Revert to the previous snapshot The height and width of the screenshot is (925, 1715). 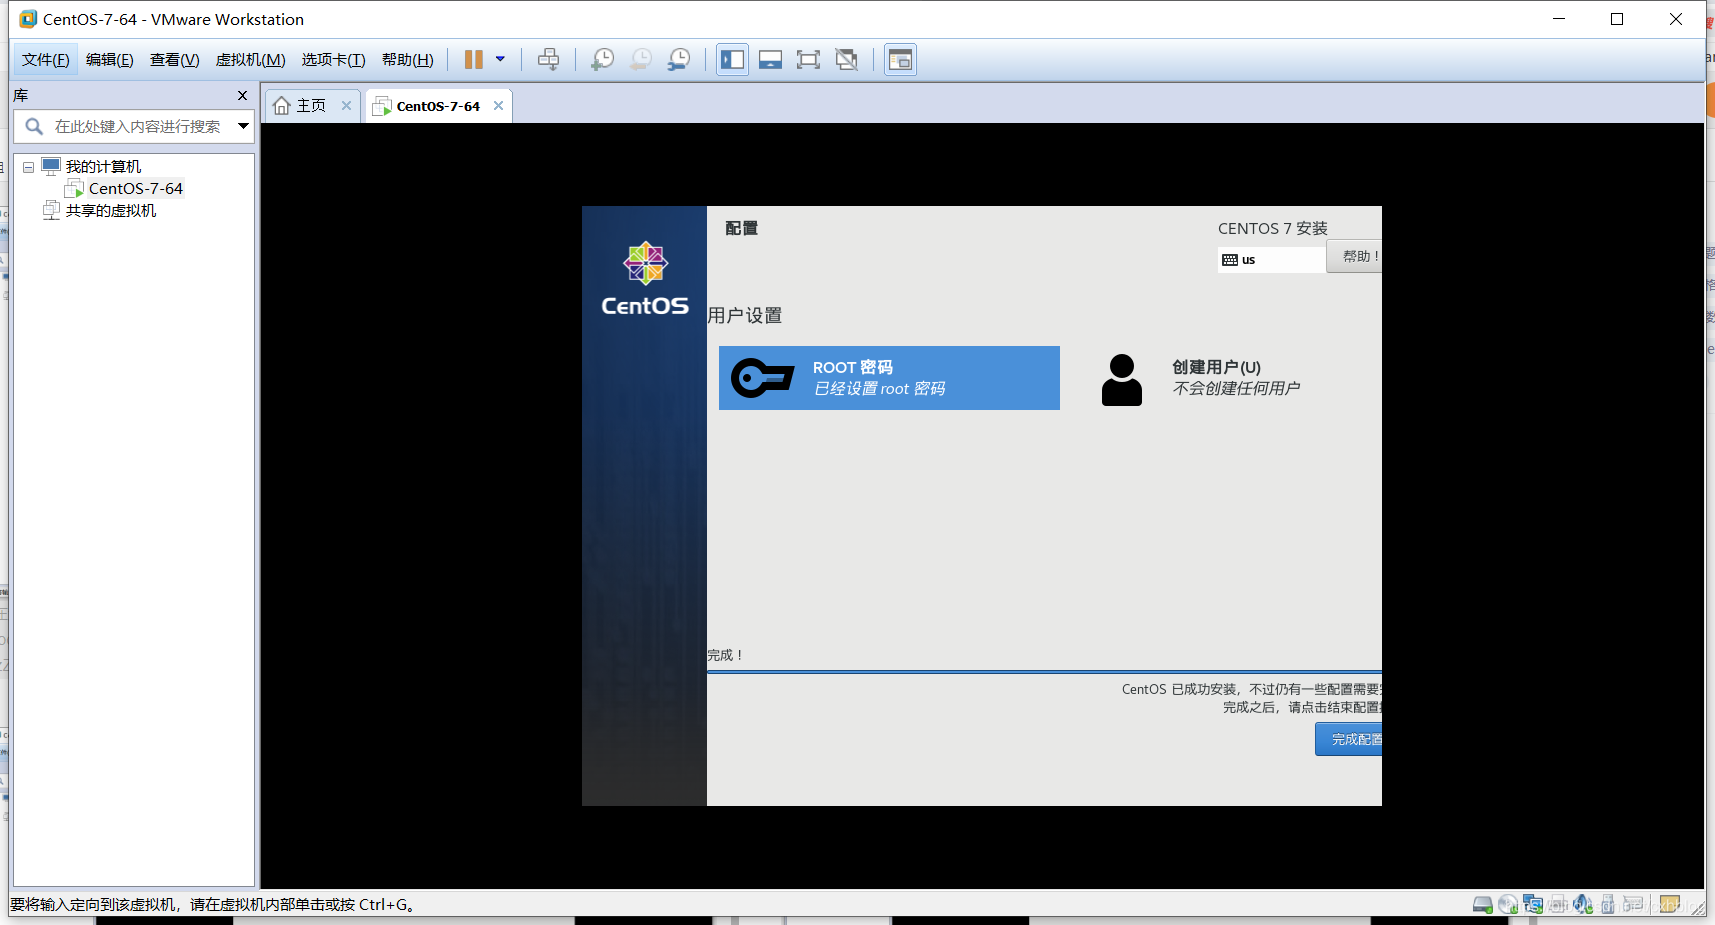tap(640, 60)
